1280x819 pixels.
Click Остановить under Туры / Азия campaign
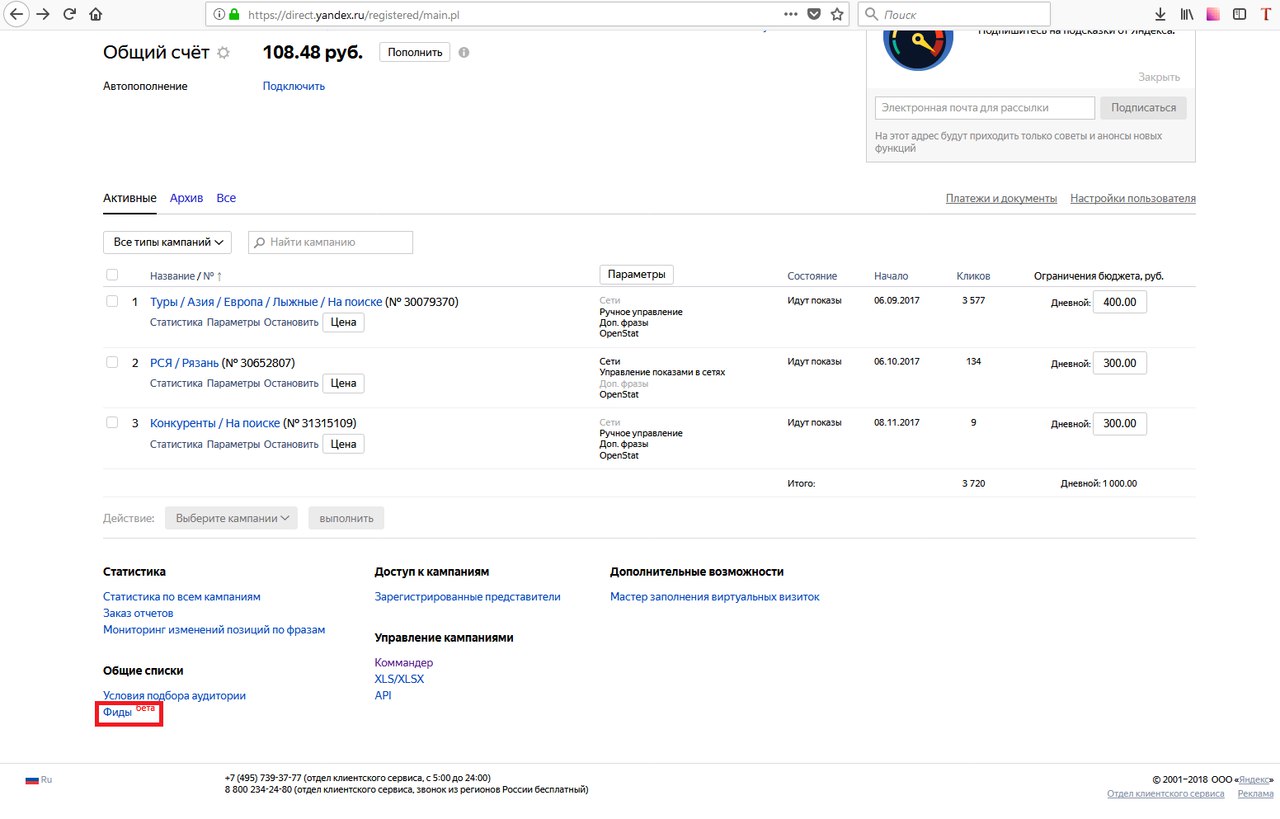291,323
